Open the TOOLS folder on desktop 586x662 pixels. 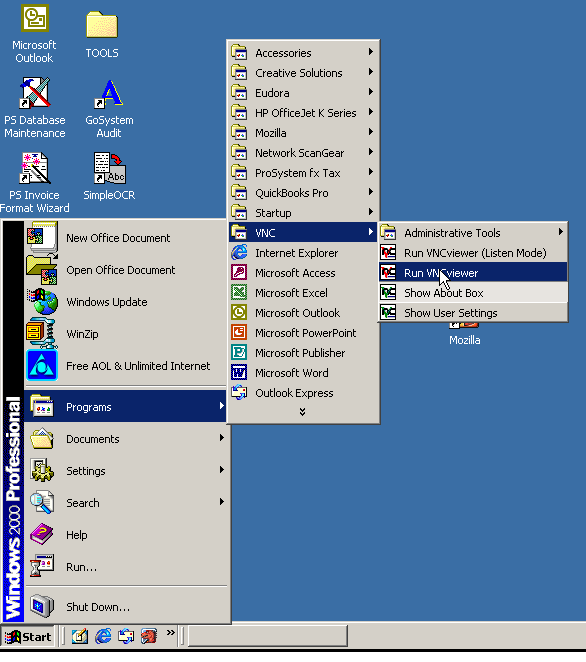click(x=102, y=24)
